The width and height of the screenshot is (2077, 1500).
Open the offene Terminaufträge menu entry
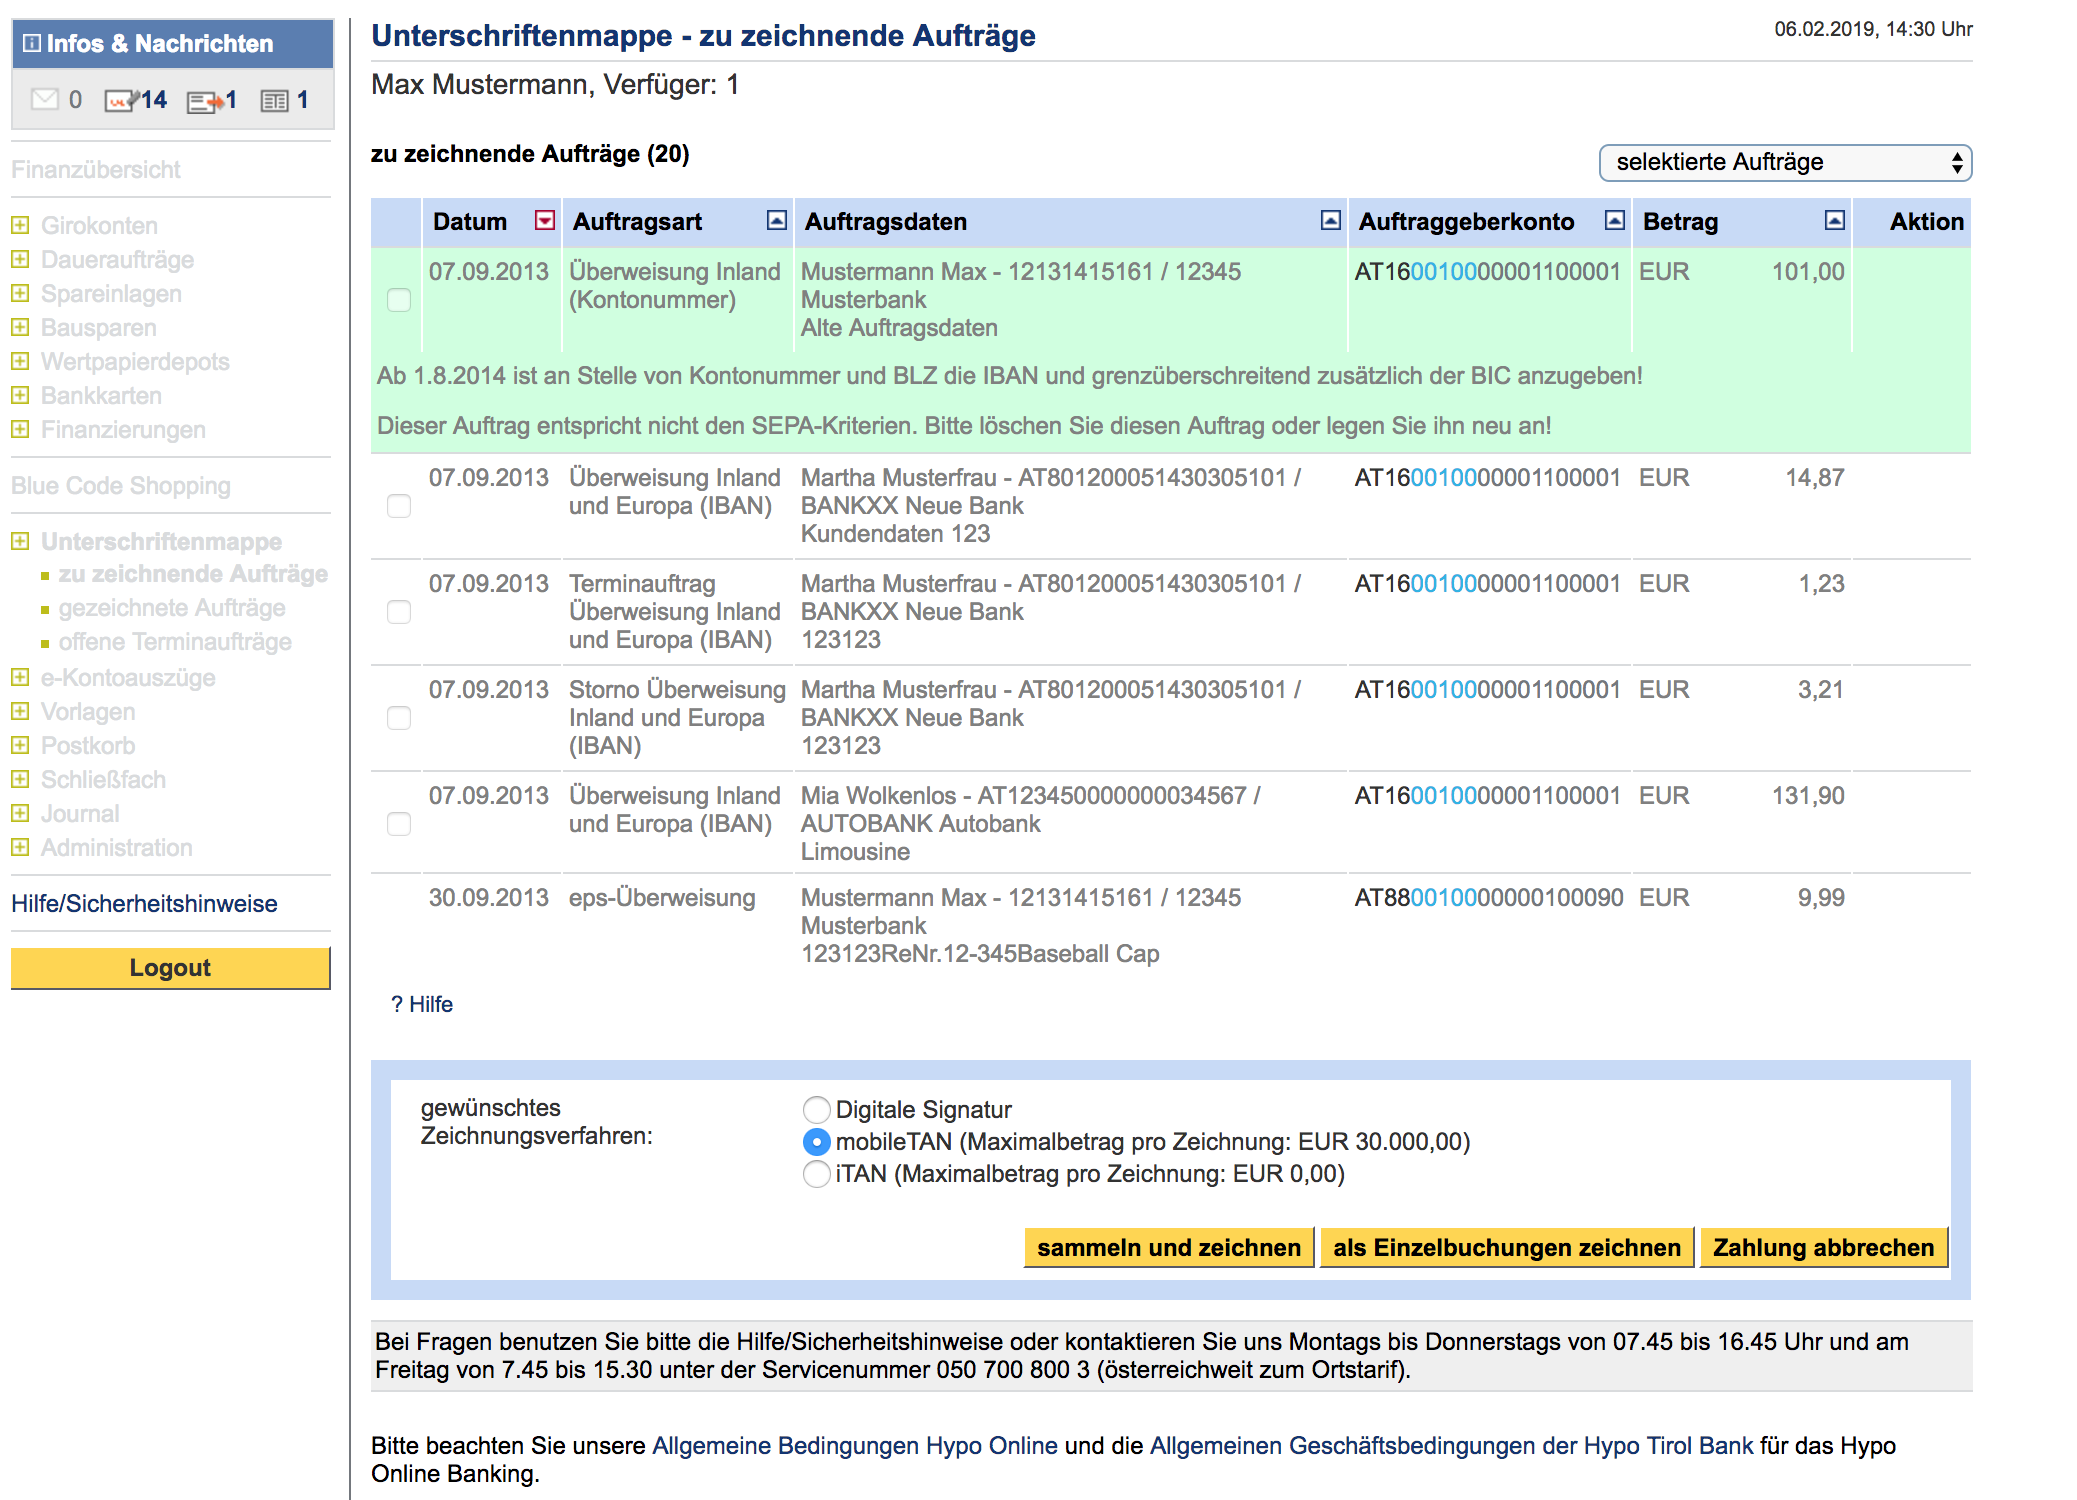pos(175,642)
